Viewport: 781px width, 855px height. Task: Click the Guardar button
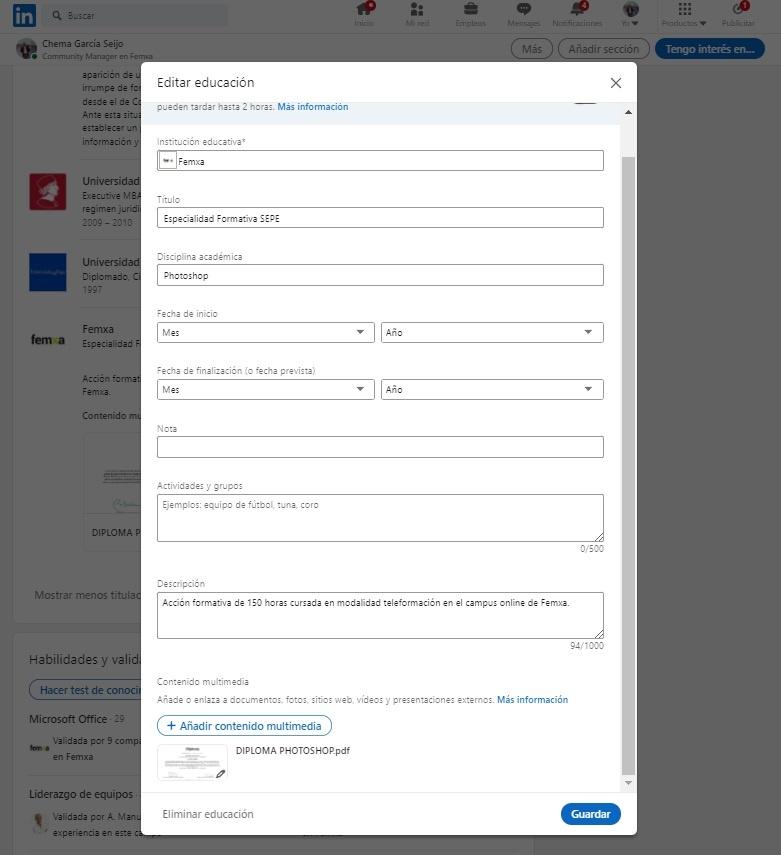591,814
